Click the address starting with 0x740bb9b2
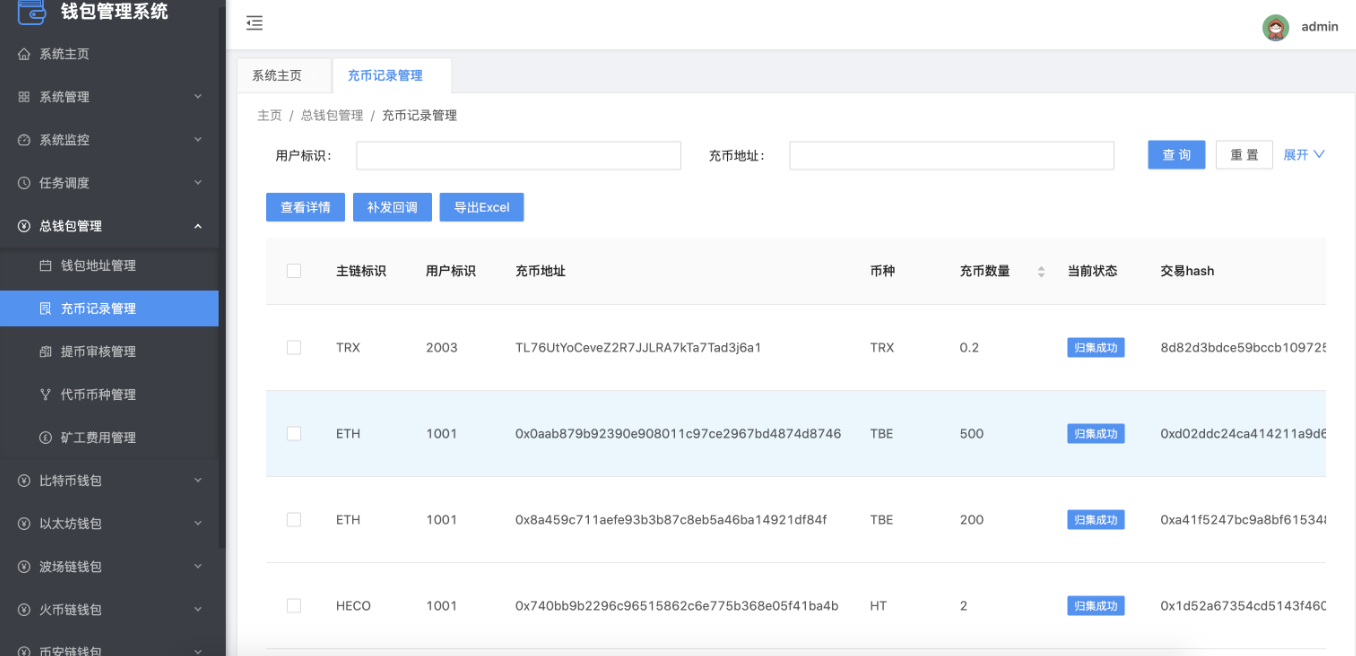The image size is (1356, 656). (x=677, y=606)
